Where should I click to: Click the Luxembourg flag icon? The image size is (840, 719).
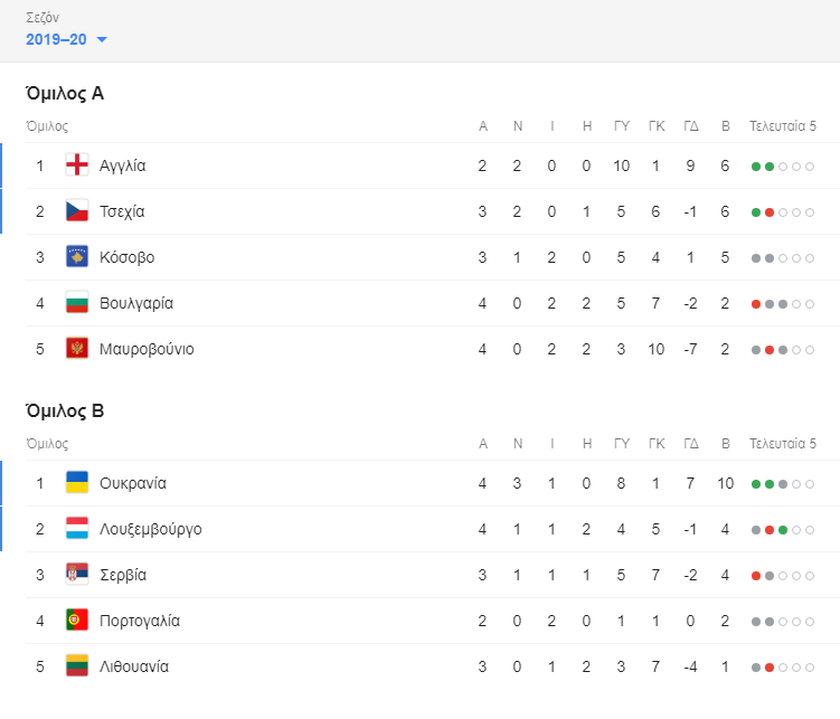coord(77,529)
